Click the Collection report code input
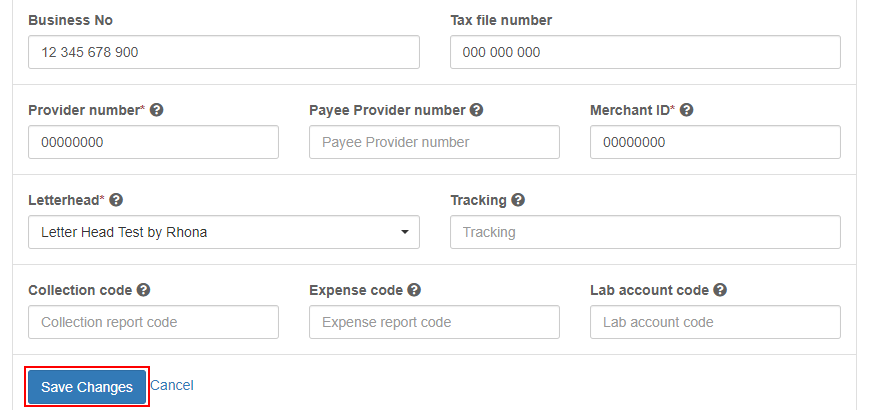 click(x=153, y=322)
